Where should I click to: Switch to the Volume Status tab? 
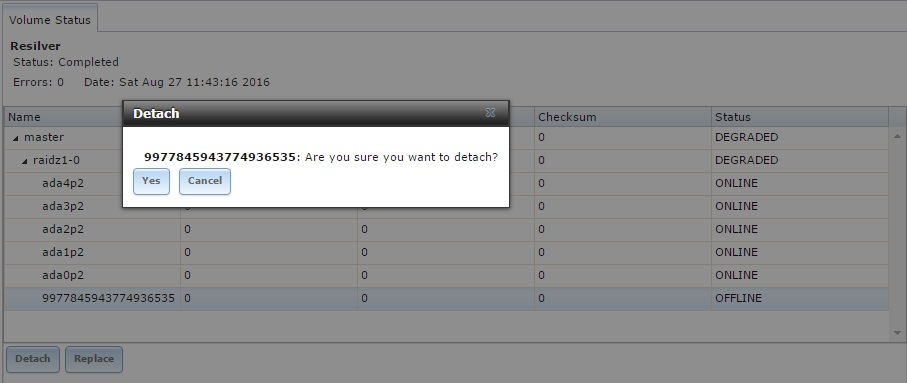click(50, 20)
